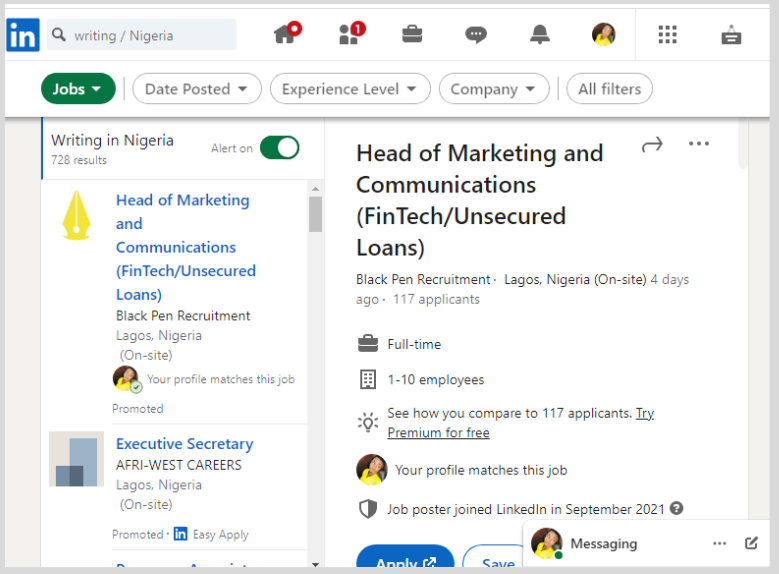Click the Black Pen Recruitment pen logo

[x=76, y=215]
